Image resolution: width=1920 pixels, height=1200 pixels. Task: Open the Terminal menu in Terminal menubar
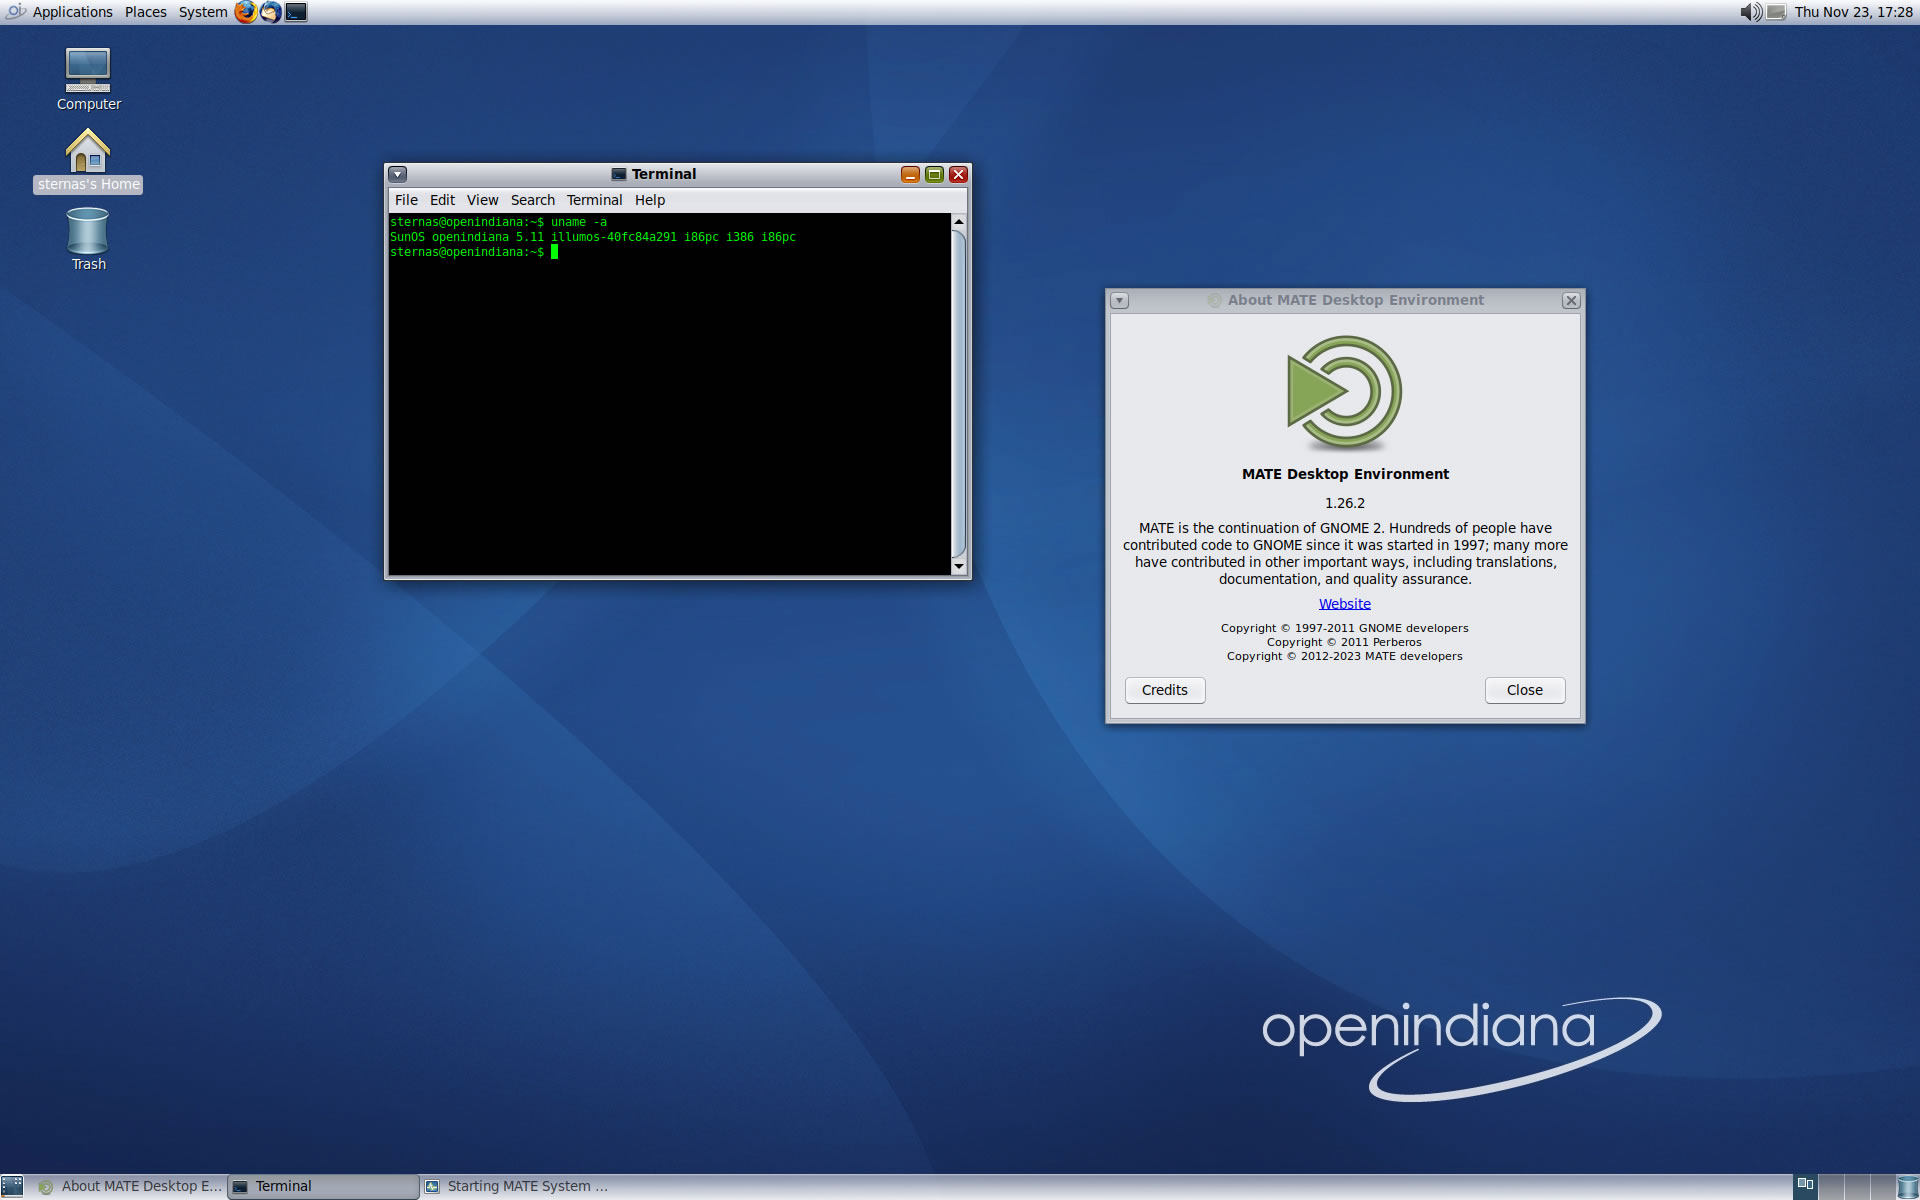[594, 200]
